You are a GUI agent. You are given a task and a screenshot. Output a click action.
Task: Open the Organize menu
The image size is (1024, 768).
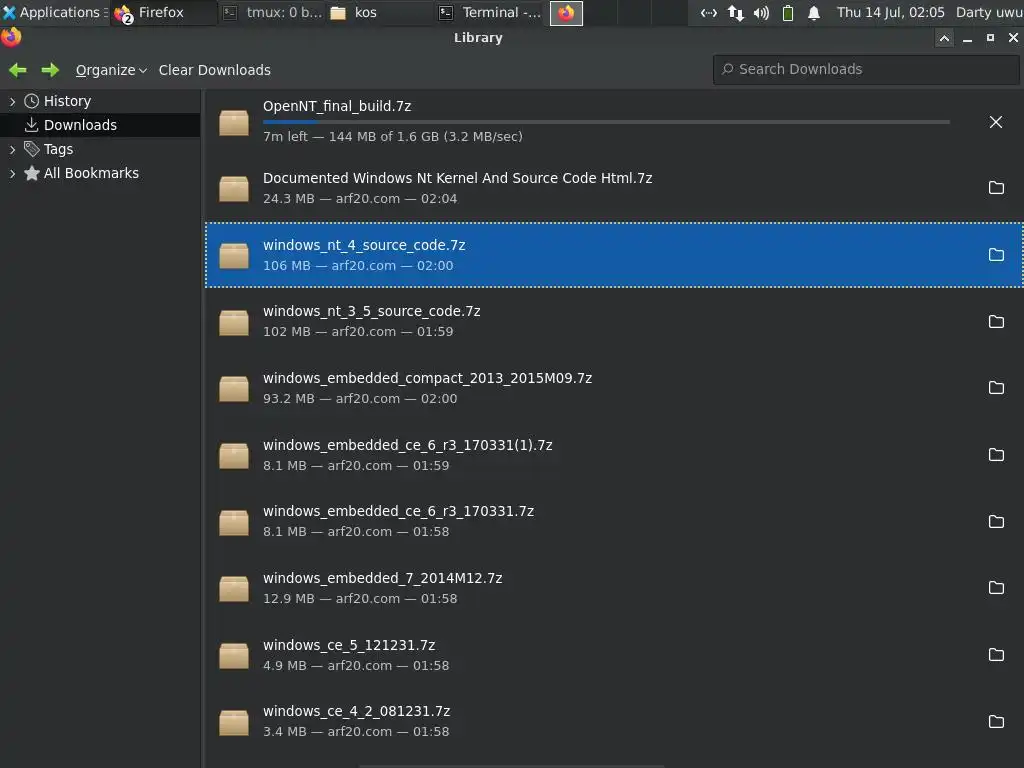pos(111,70)
